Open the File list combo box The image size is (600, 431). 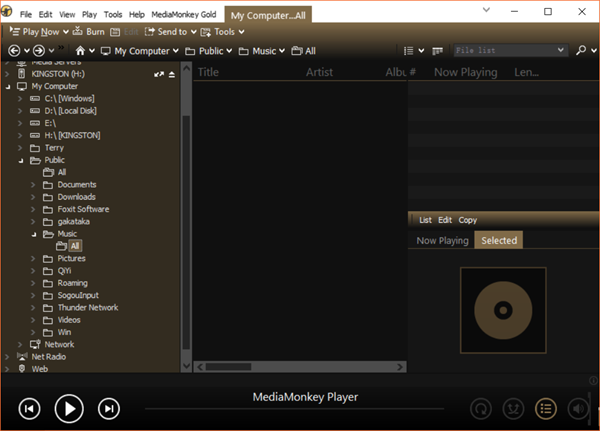click(x=510, y=50)
